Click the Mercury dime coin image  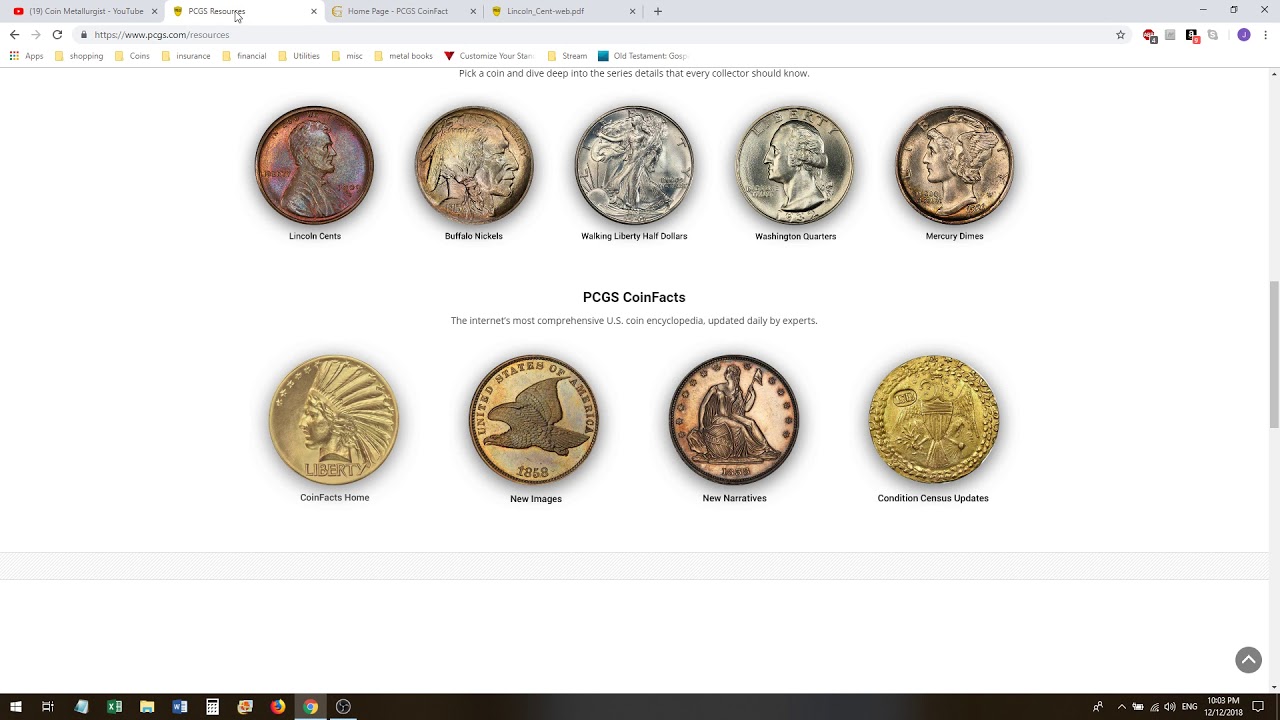(x=955, y=165)
